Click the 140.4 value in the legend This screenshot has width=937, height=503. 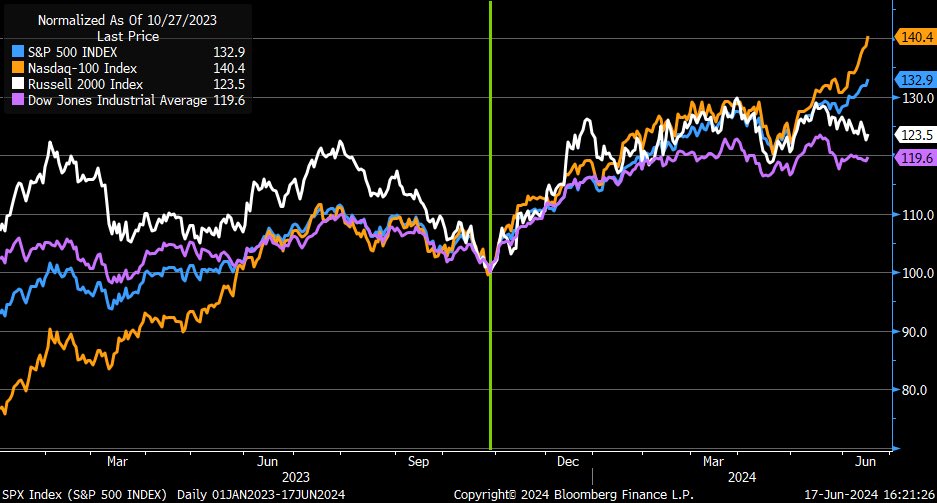click(229, 68)
